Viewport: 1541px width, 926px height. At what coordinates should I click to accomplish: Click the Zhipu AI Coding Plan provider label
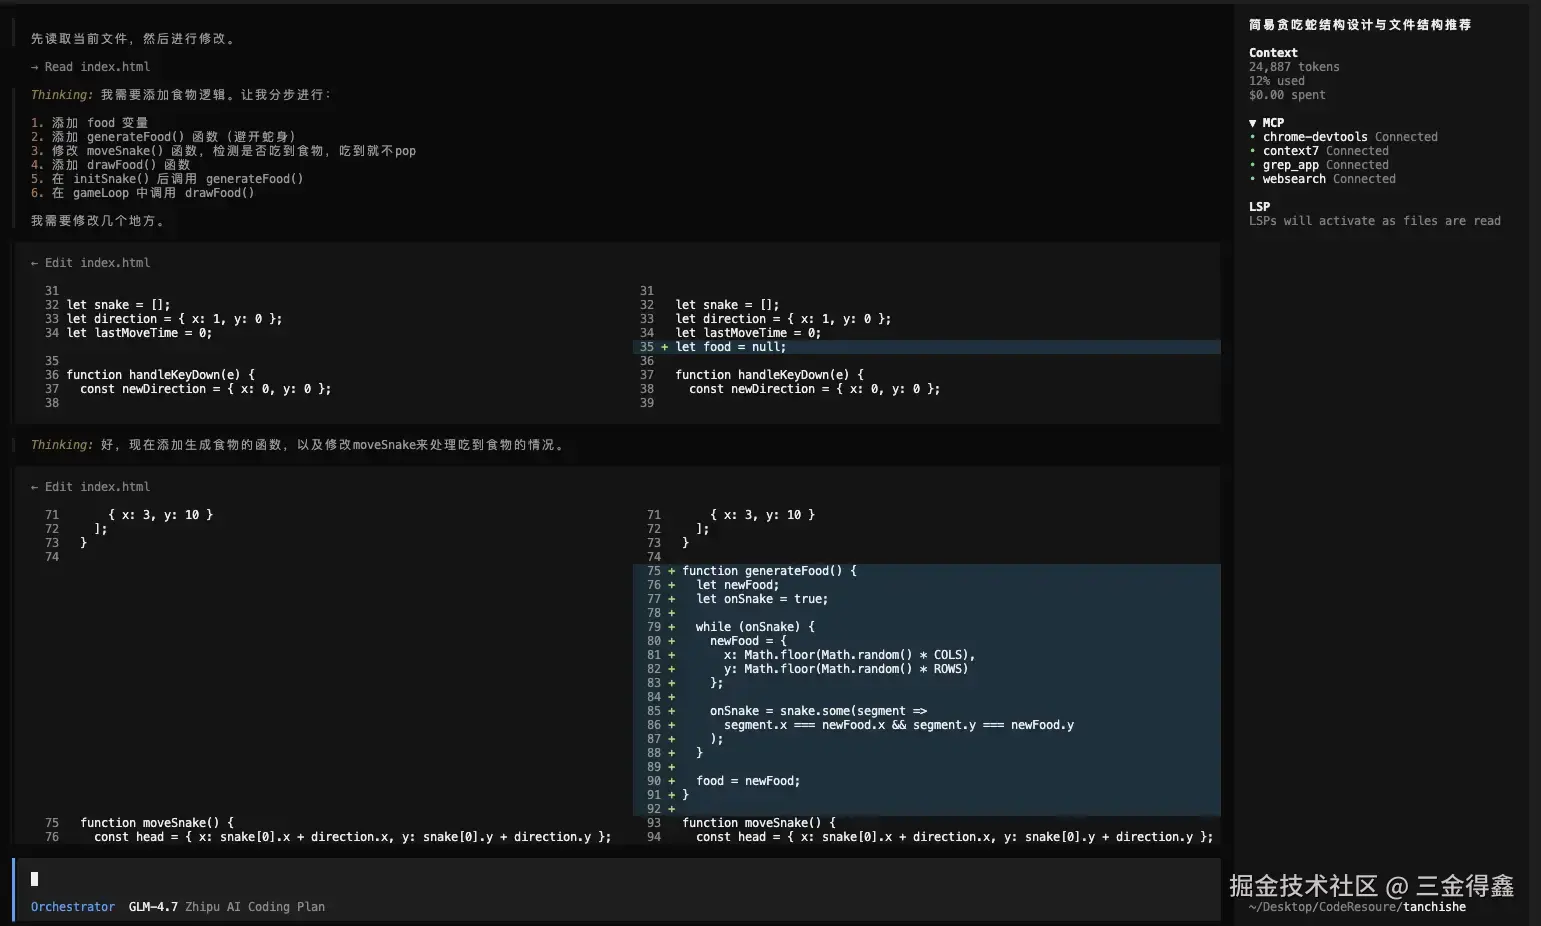[x=255, y=907]
